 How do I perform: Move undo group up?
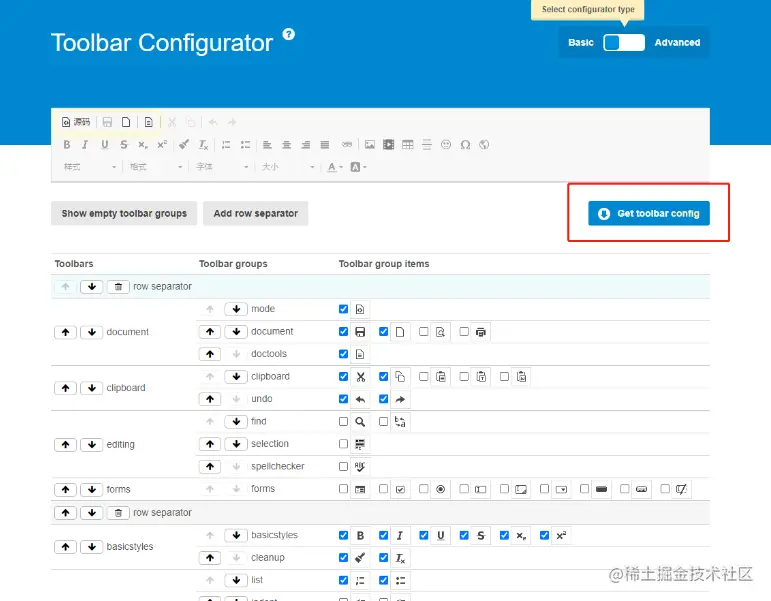pos(210,399)
